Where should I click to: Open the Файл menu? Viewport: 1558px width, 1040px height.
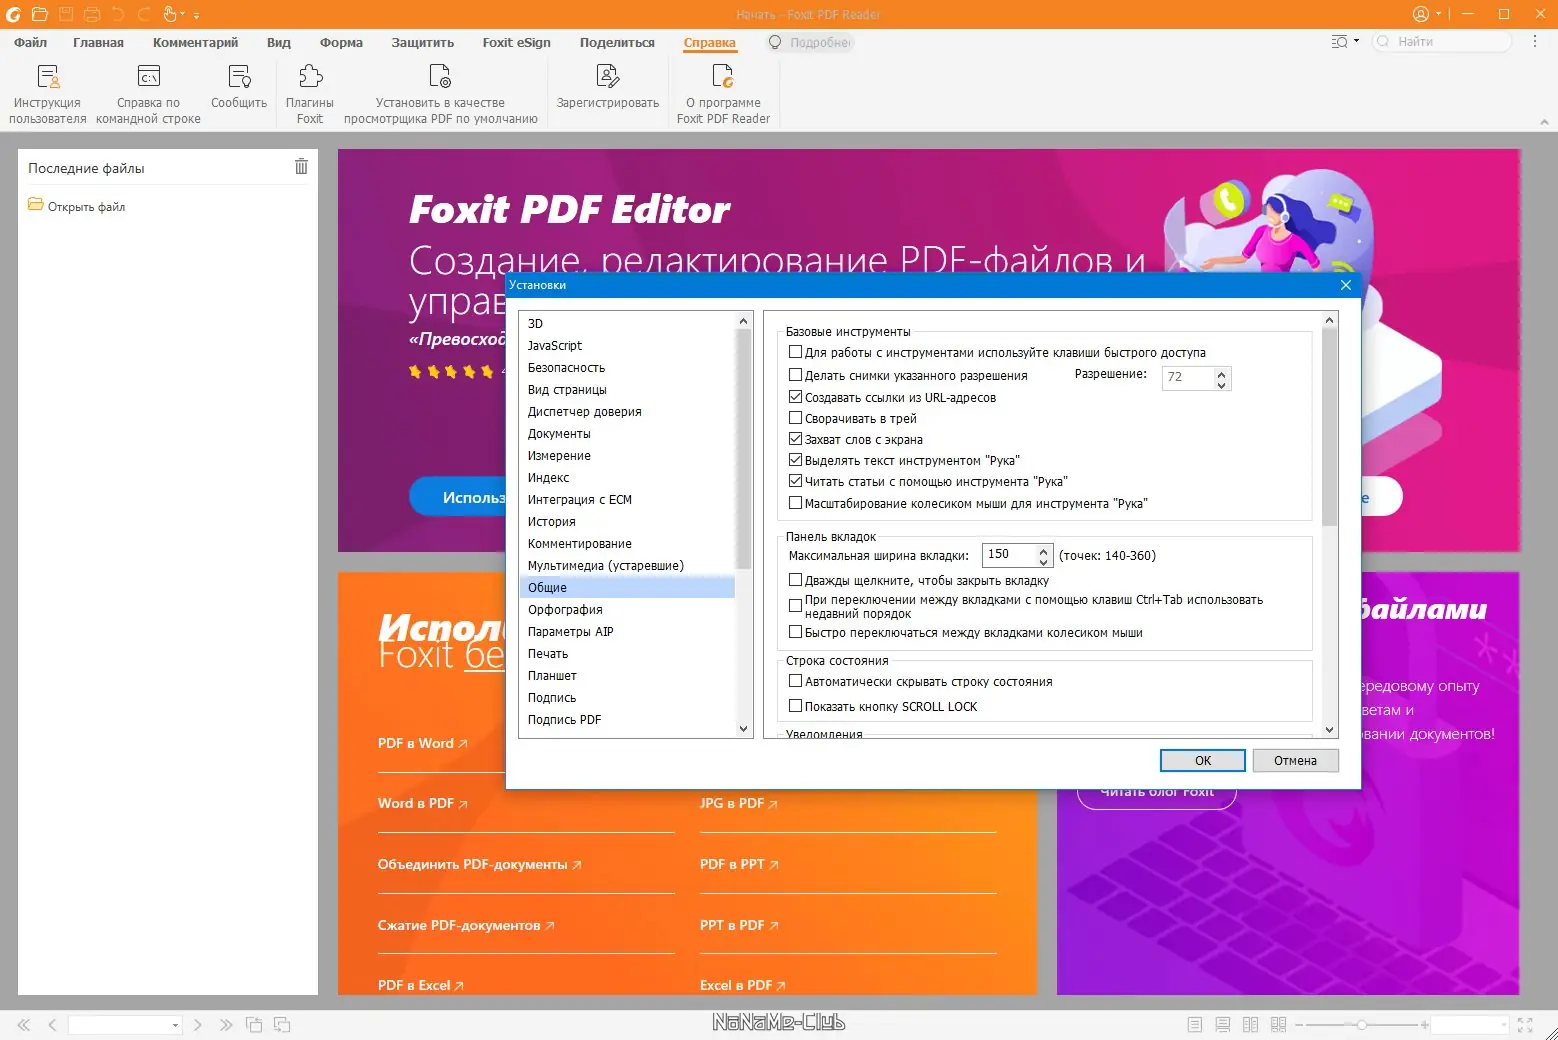pyautogui.click(x=31, y=43)
